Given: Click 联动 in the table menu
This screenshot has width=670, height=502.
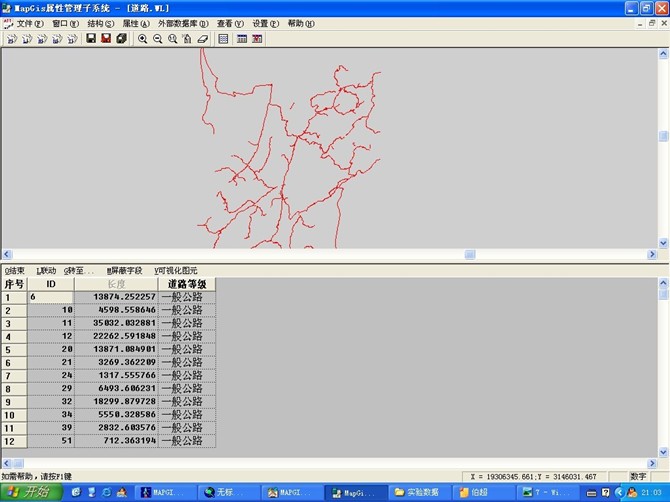Looking at the screenshot, I should pyautogui.click(x=46, y=271).
